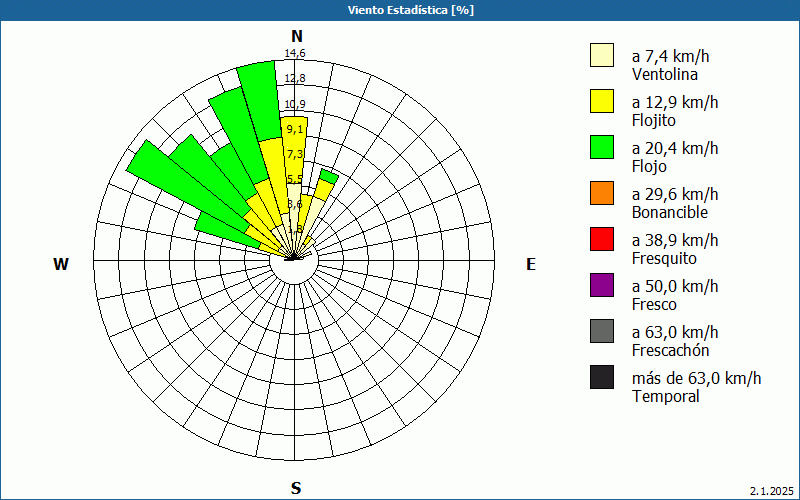Click the 14,6 scale value
Screen dimensions: 800x500
pos(295,53)
